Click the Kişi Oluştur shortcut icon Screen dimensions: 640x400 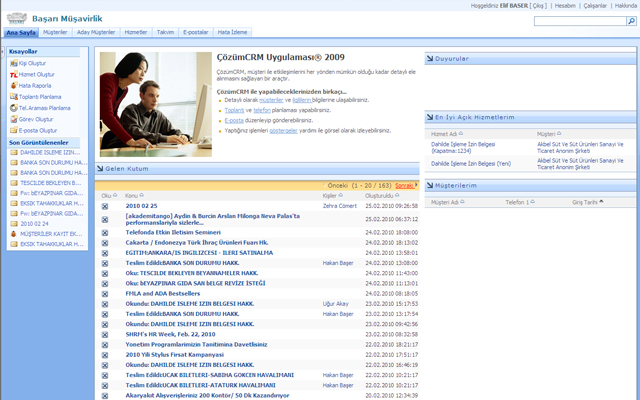(x=13, y=63)
